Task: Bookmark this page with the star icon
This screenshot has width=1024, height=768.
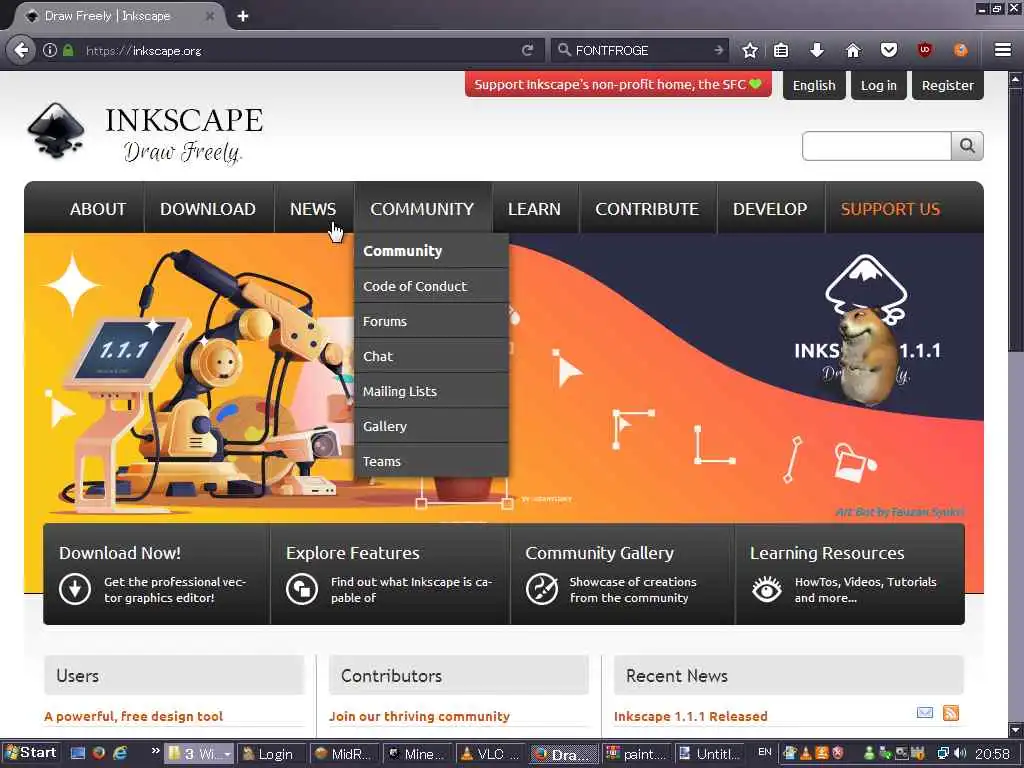Action: 750,50
